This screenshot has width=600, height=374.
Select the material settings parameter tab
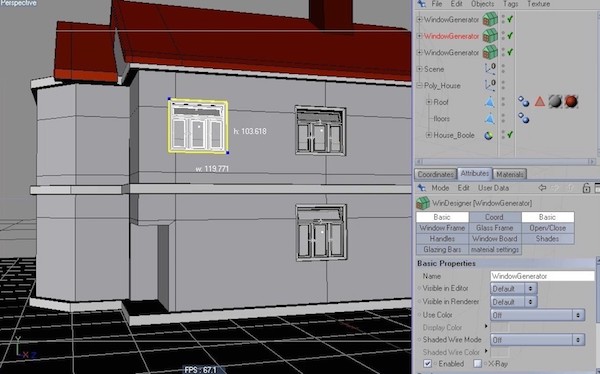pyautogui.click(x=495, y=249)
